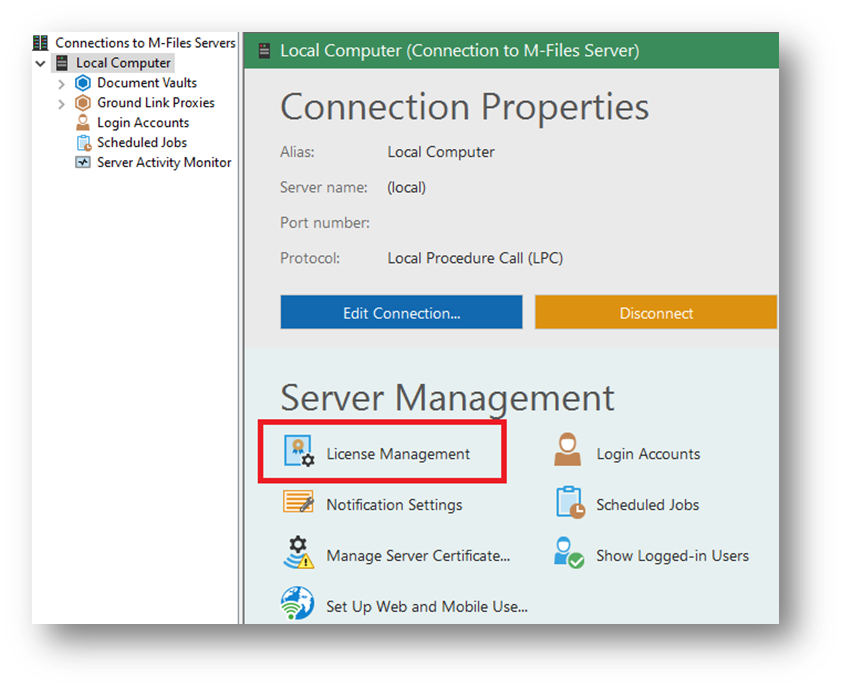This screenshot has width=844, height=689.
Task: Click the Scheduled Jobs icon in tree
Action: (84, 143)
